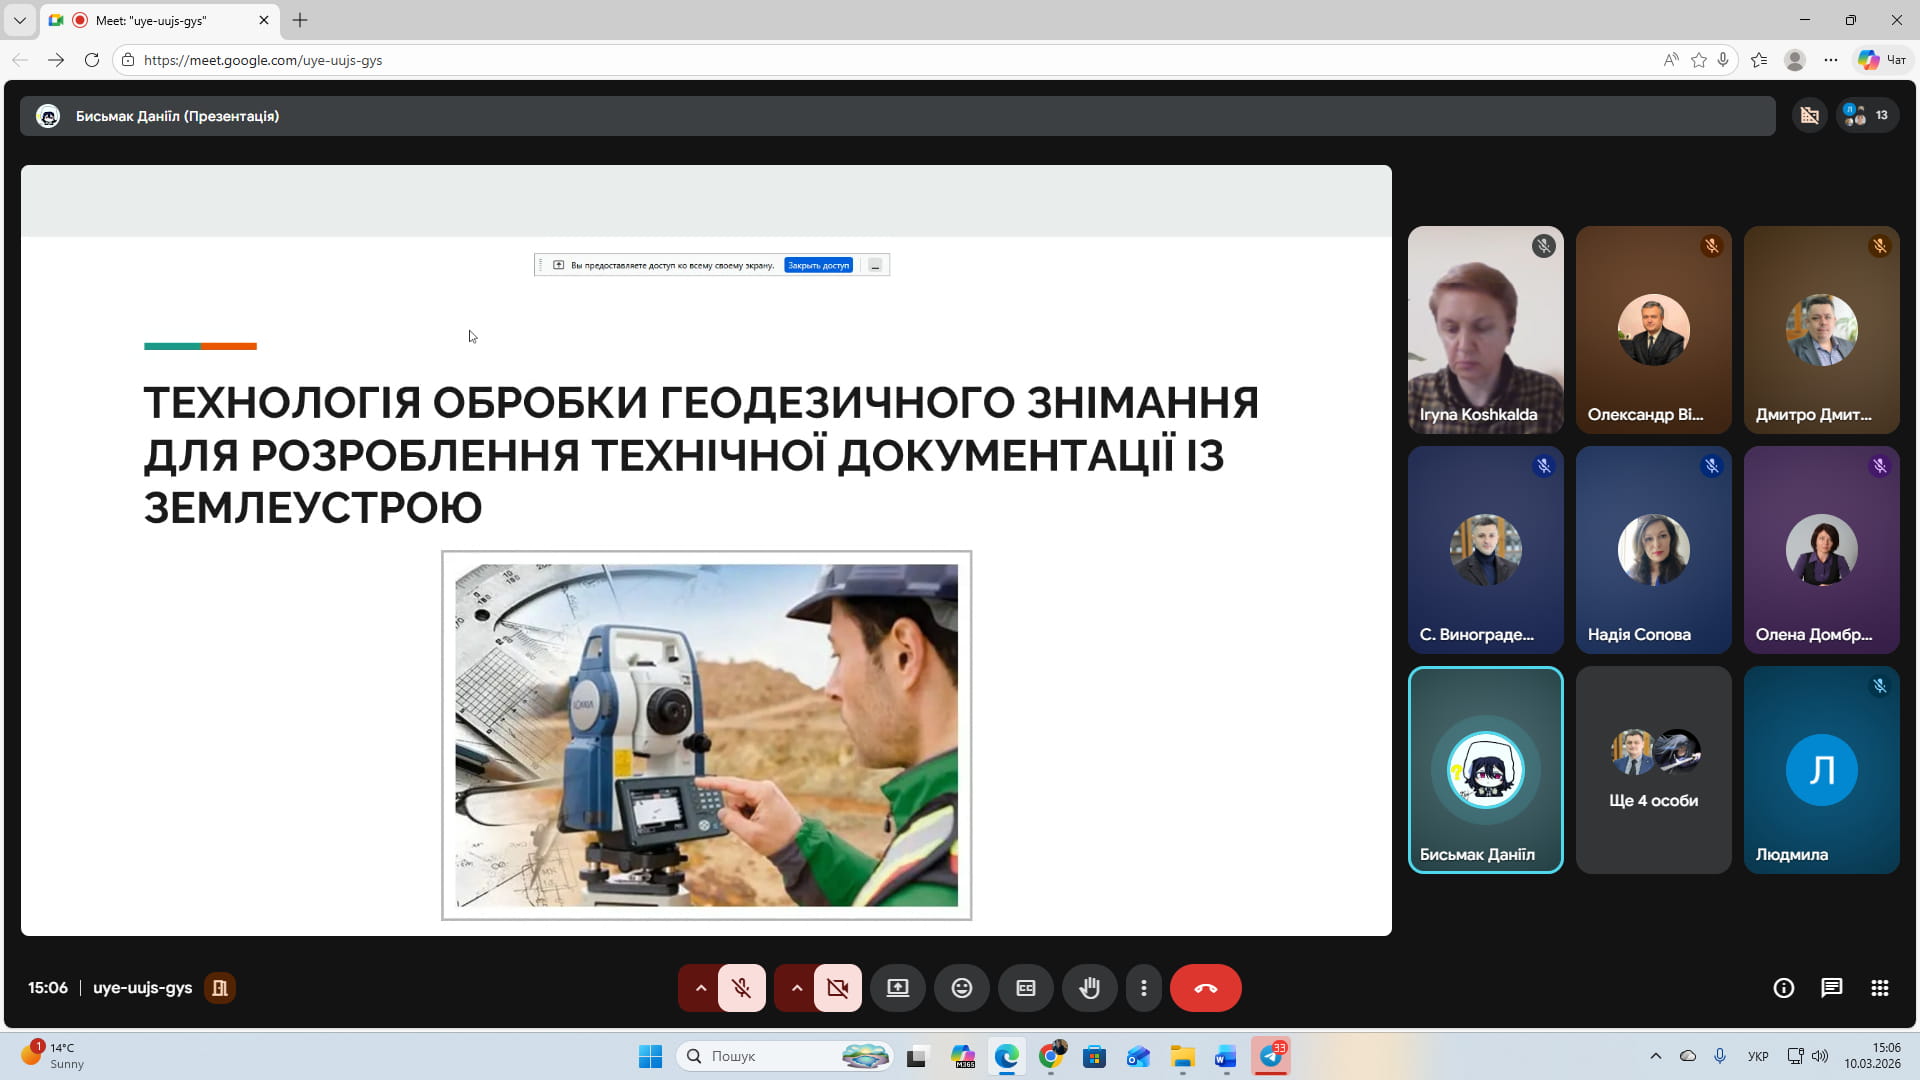Toggle closed captions button
Viewport: 1920px width, 1080px height.
[x=1025, y=988]
